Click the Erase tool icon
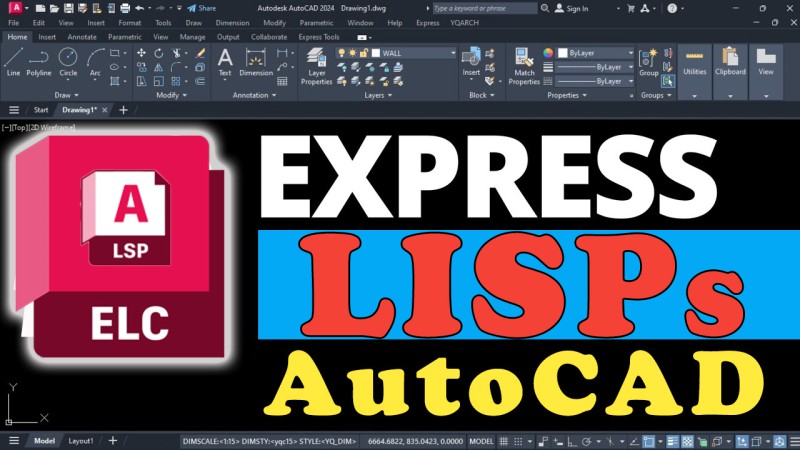The image size is (800, 450). [201, 53]
